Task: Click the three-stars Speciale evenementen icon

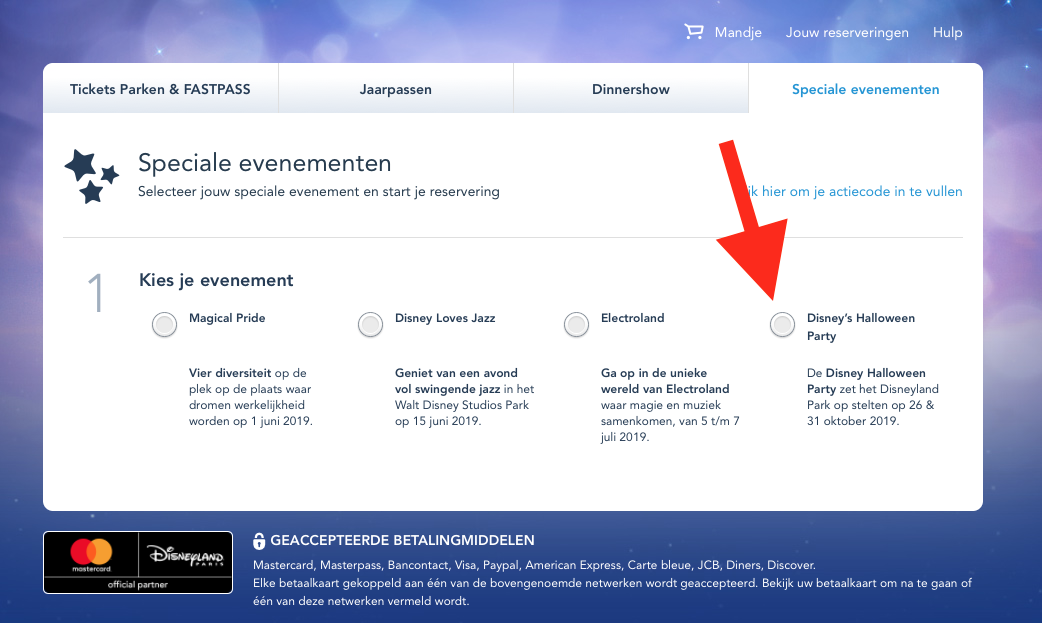Action: coord(91,176)
